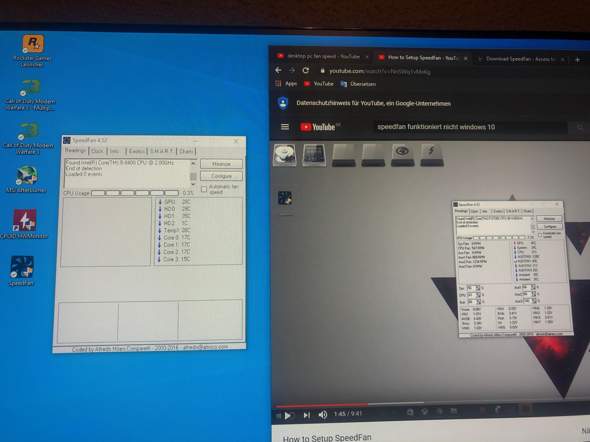590x442 pixels.
Task: Open the Übersetzen bookmark
Action: [358, 84]
